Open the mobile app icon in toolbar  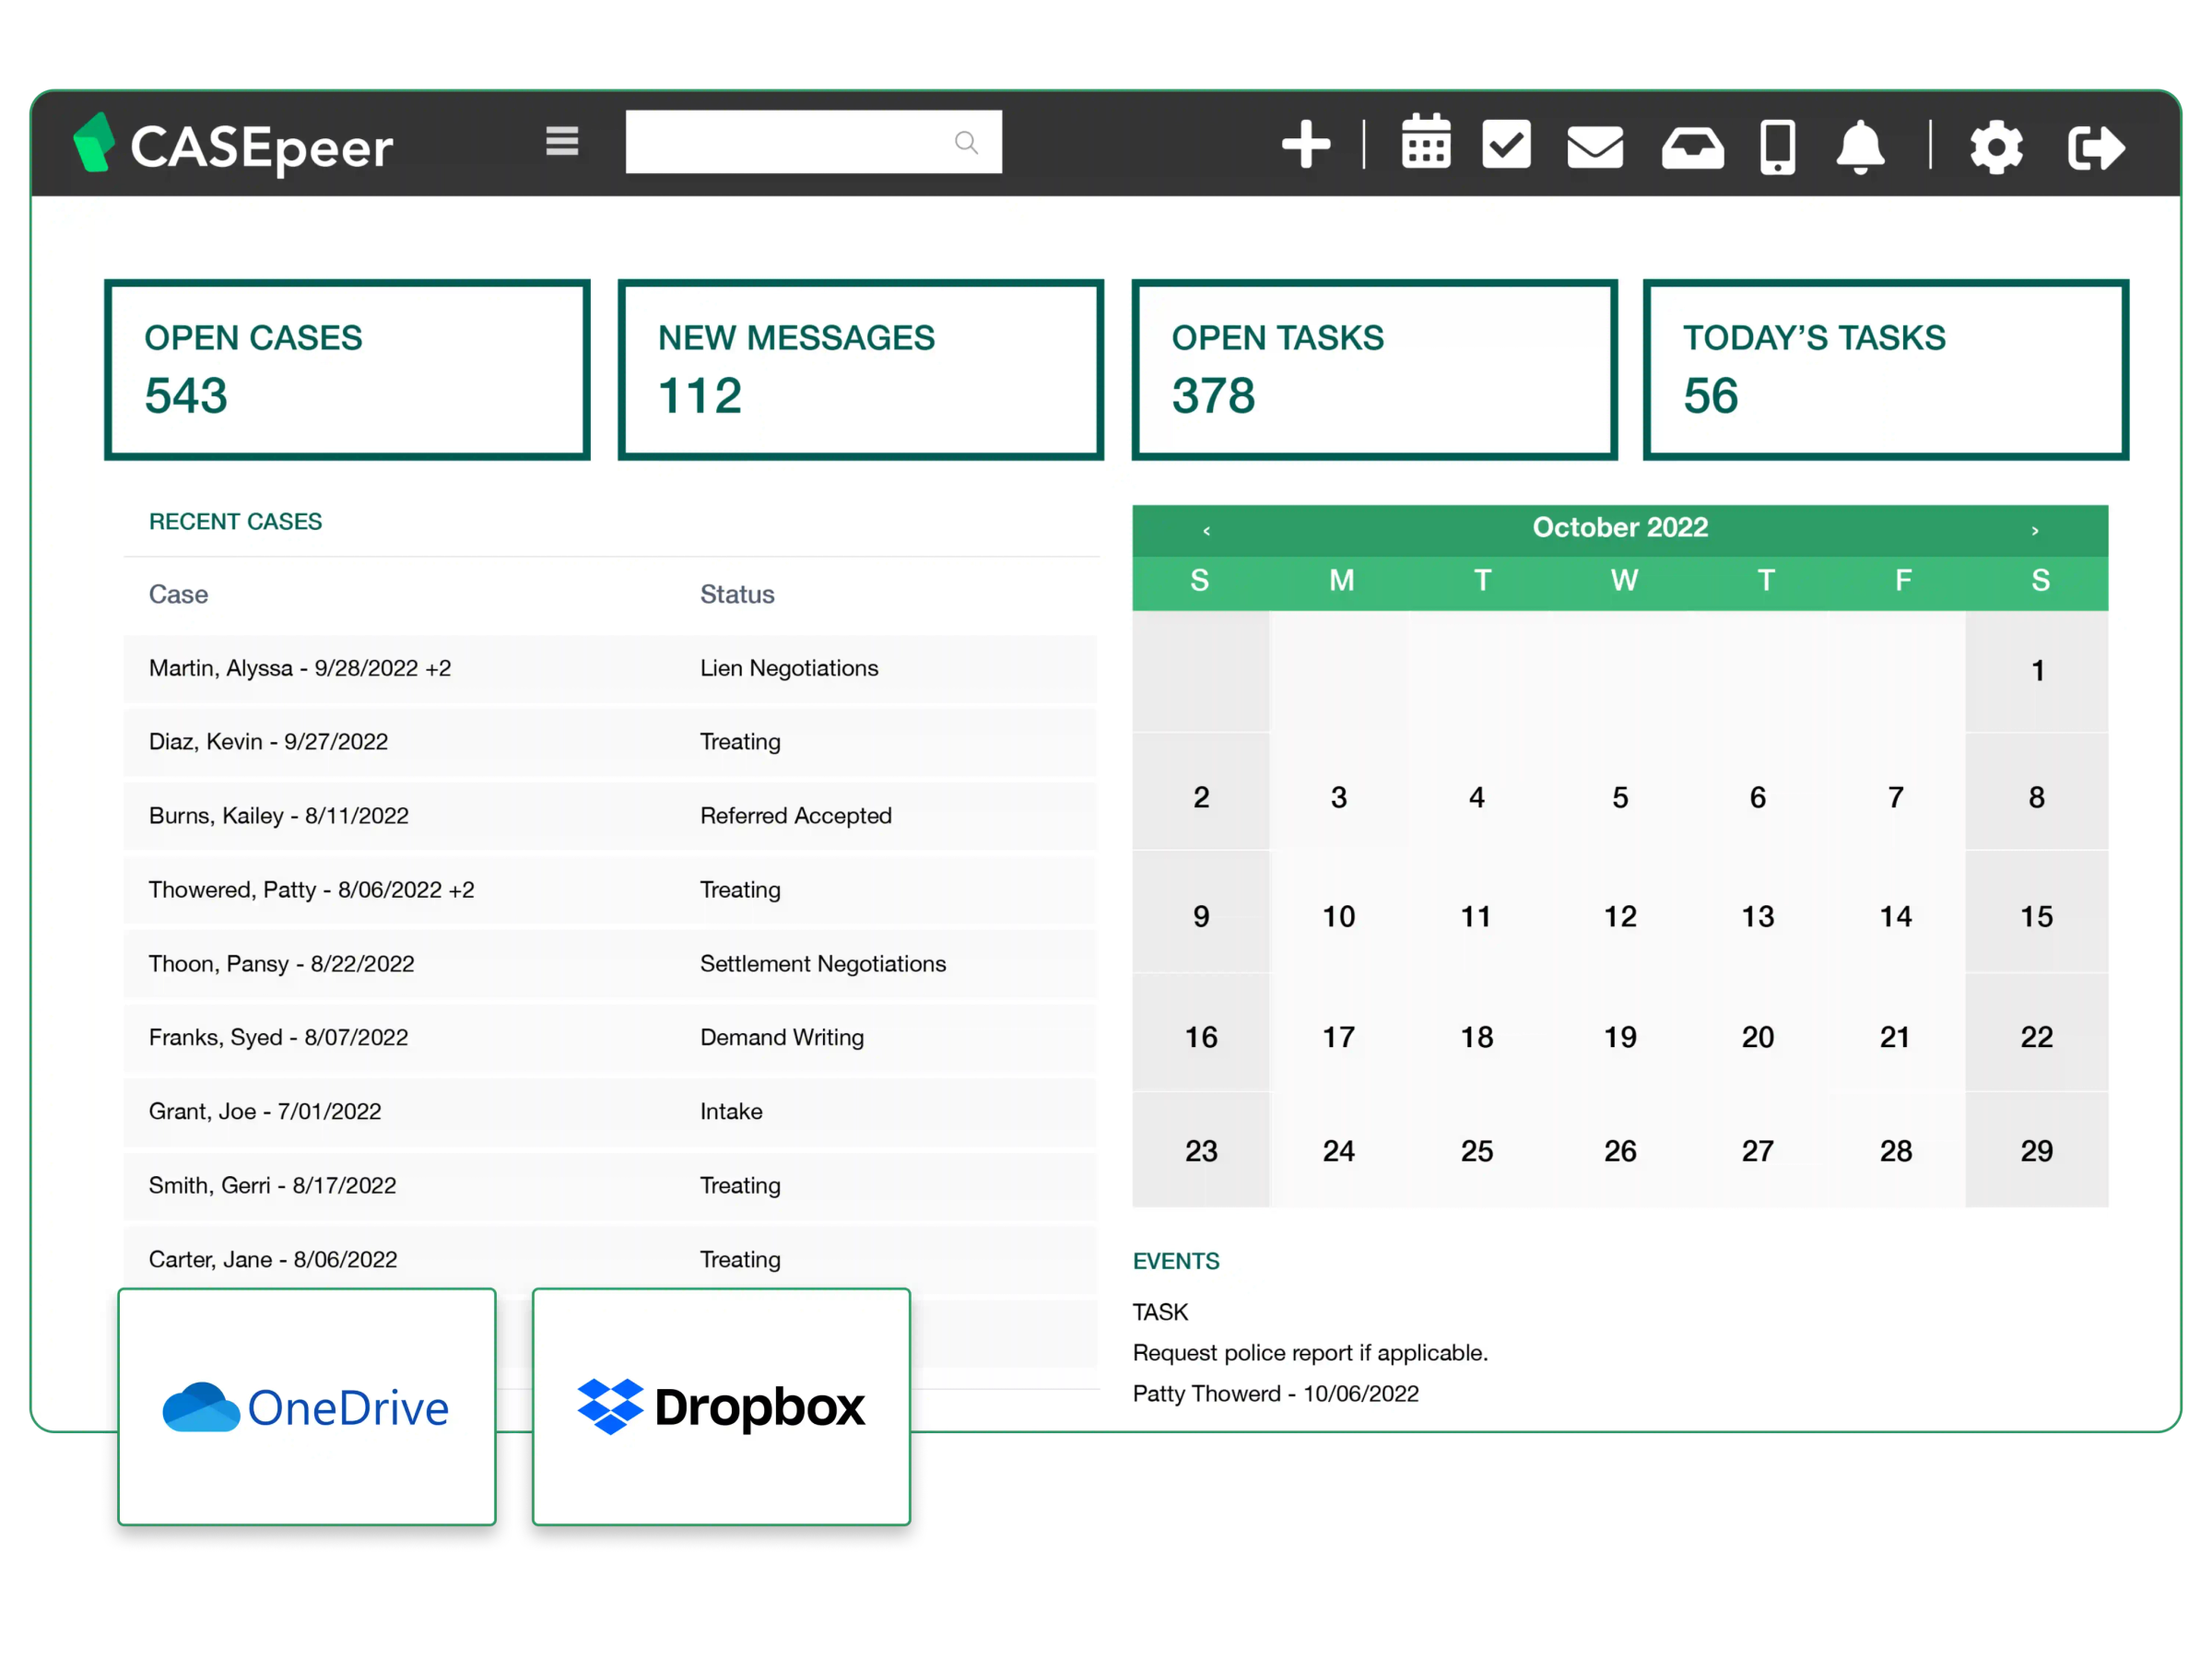(x=1777, y=146)
